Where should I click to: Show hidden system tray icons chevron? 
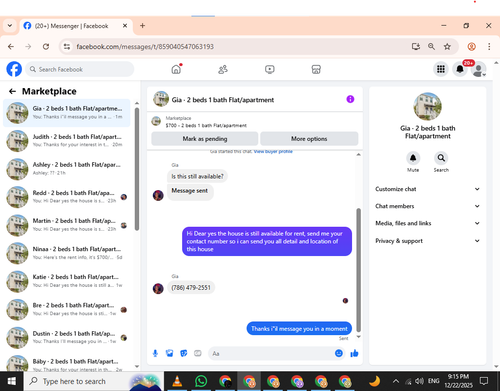(396, 381)
